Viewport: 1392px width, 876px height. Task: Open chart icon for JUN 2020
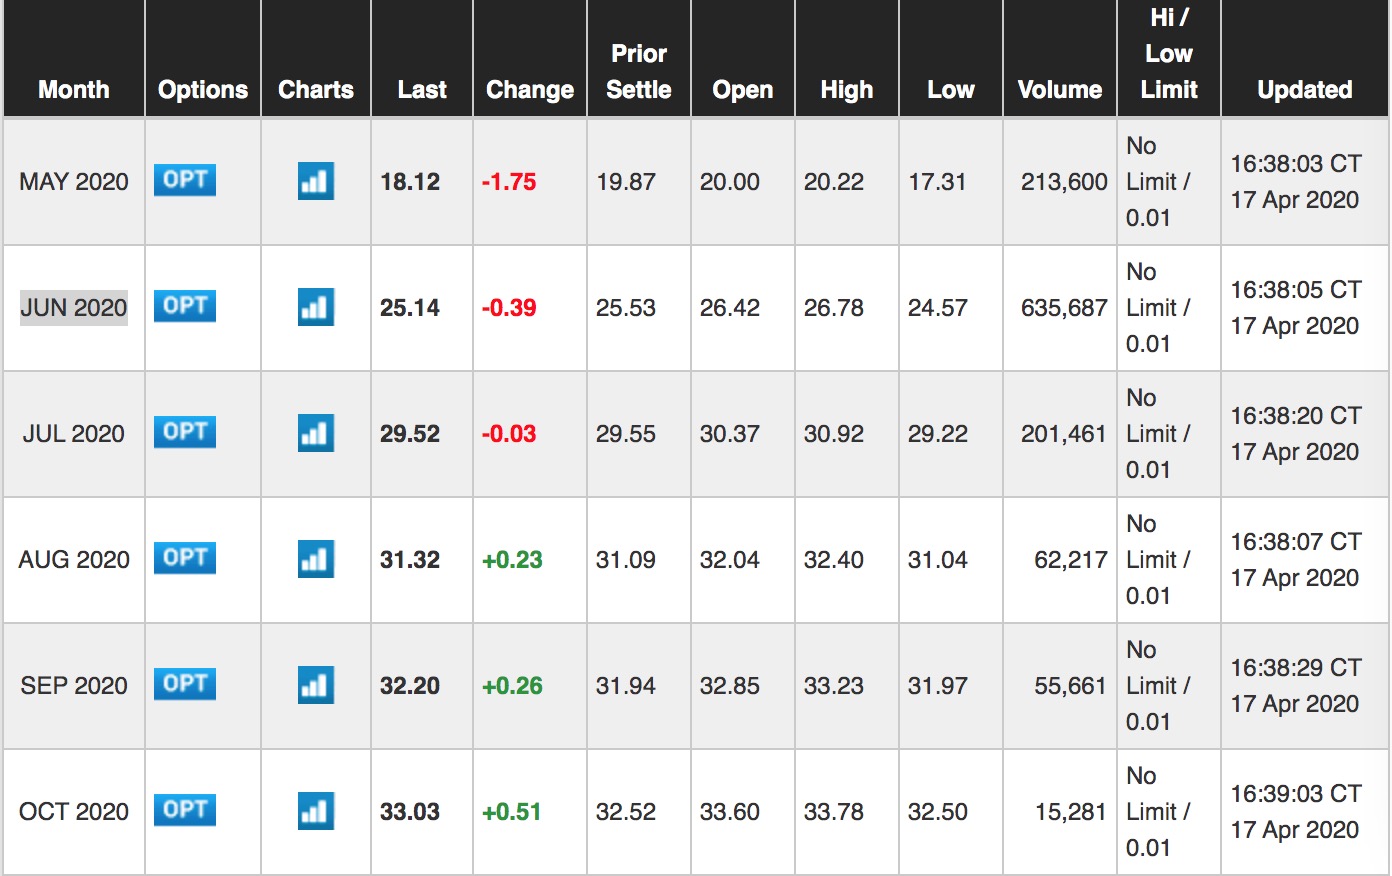click(315, 307)
